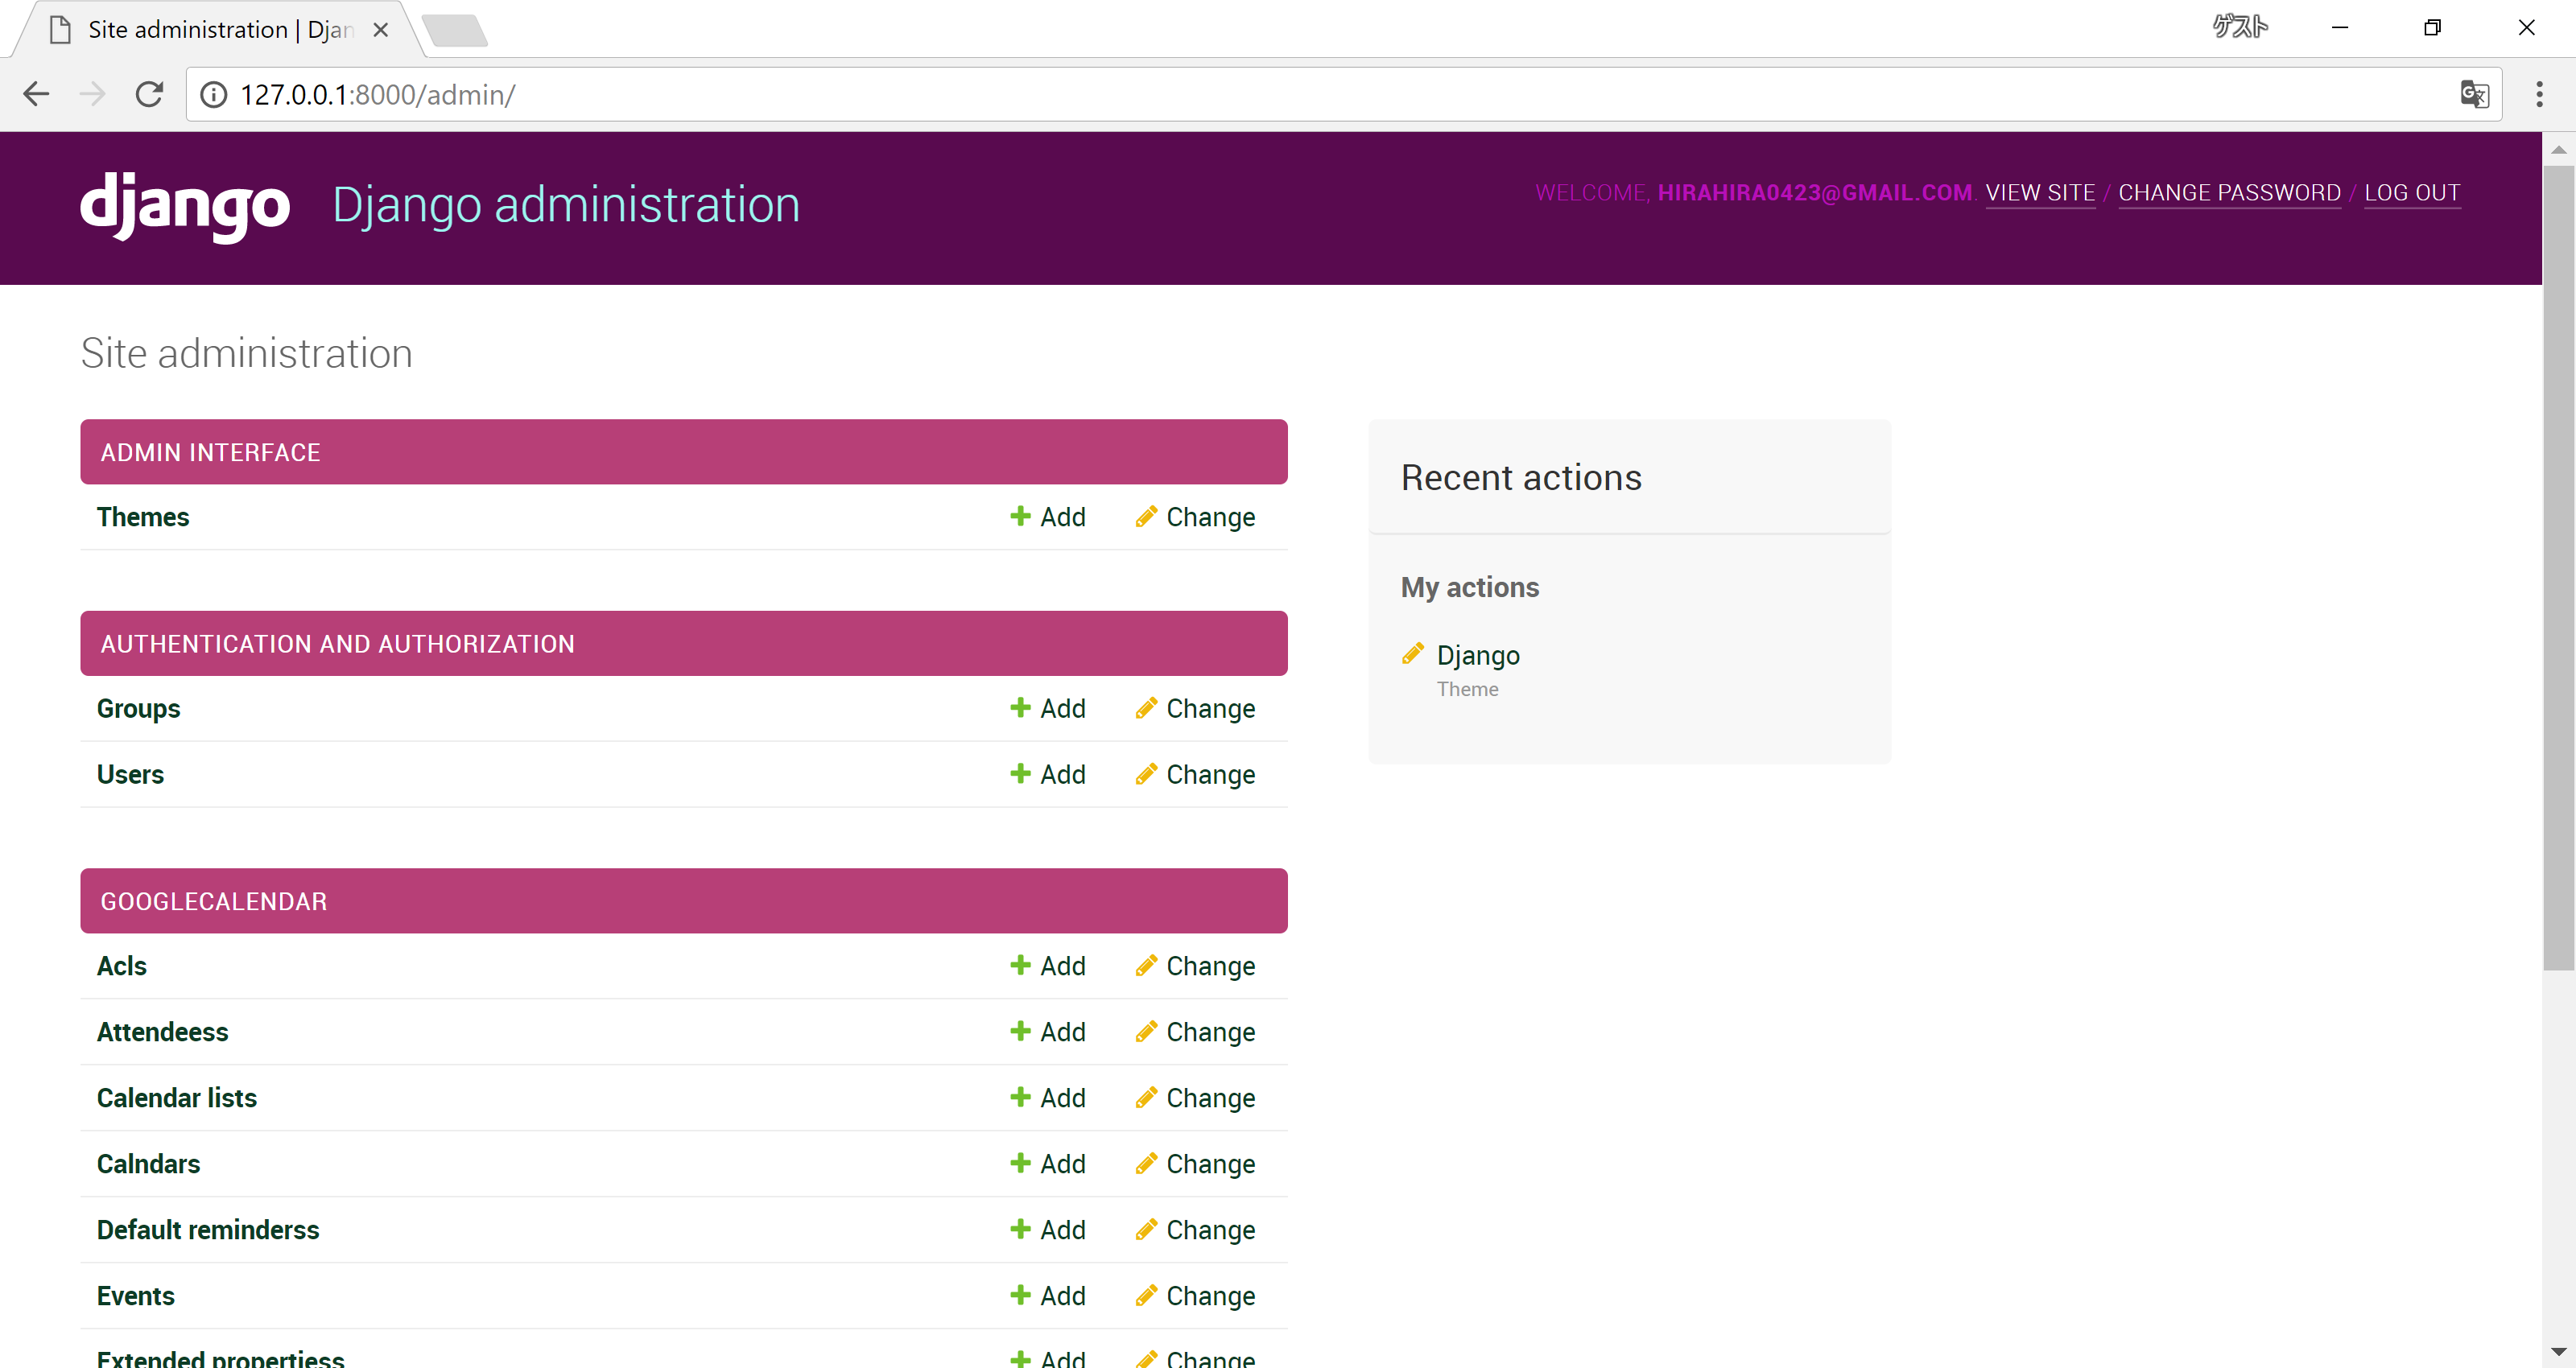This screenshot has height=1368, width=2576.
Task: Click the django logo
Action: click(184, 207)
